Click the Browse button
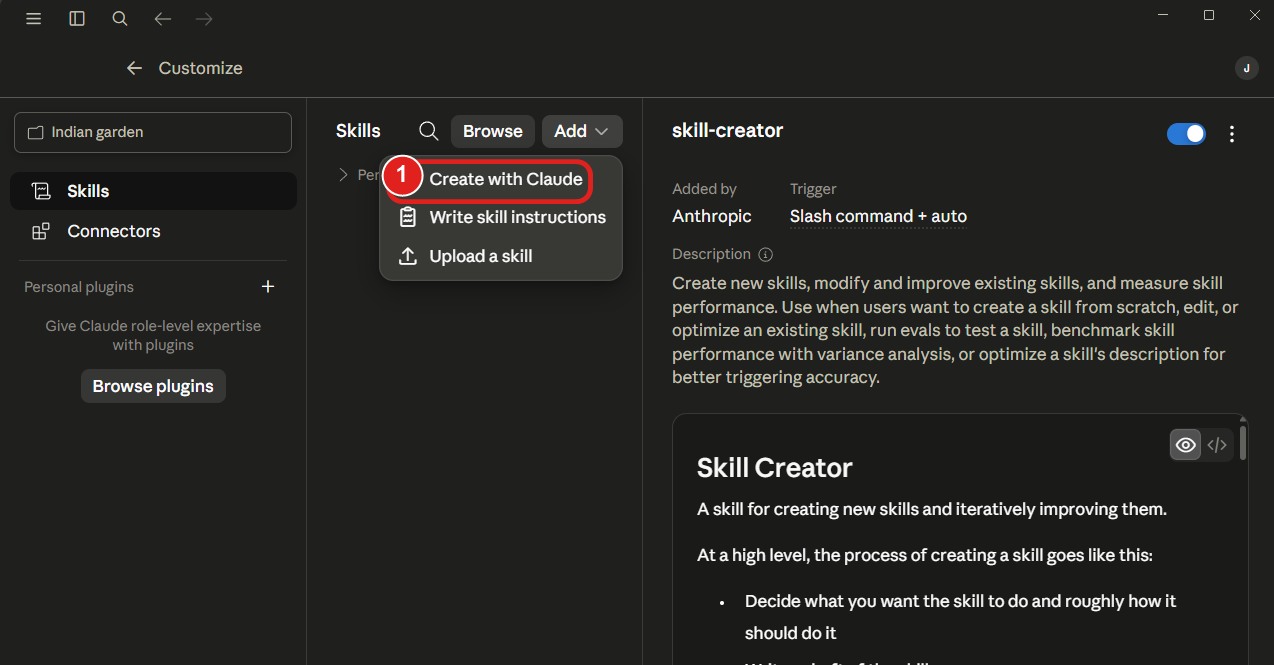Viewport: 1274px width, 665px height. click(x=493, y=131)
